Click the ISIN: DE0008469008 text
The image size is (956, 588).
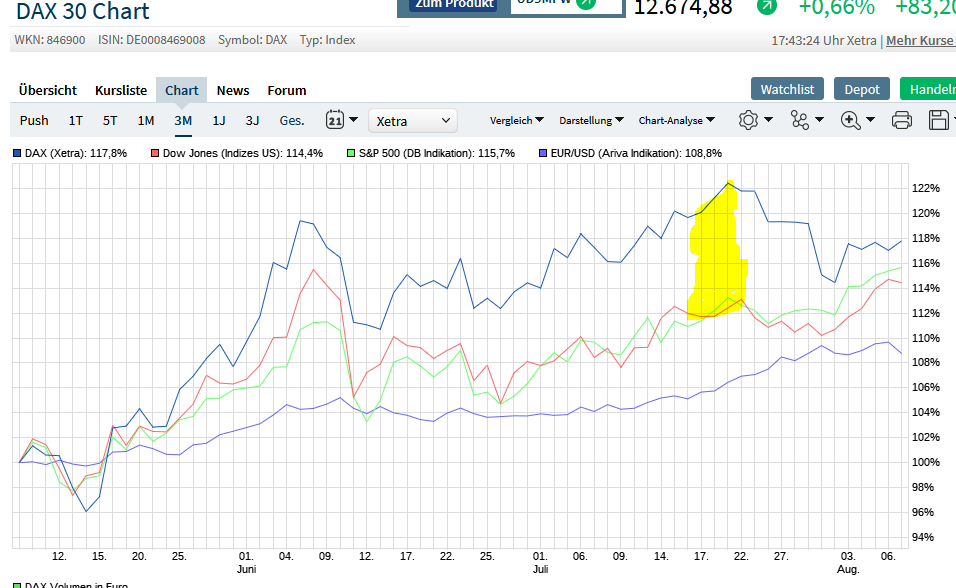(x=152, y=40)
